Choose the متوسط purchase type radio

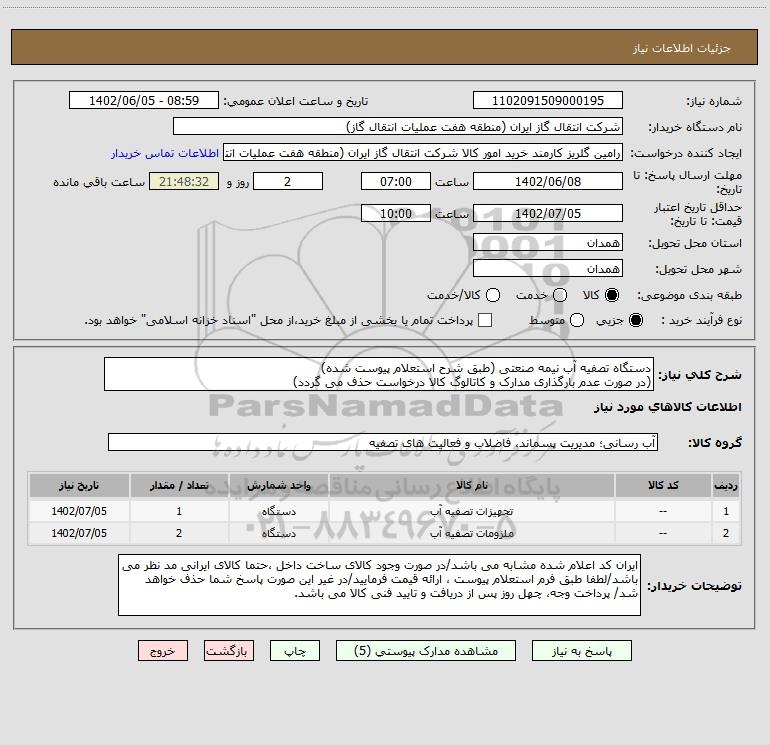pos(577,320)
